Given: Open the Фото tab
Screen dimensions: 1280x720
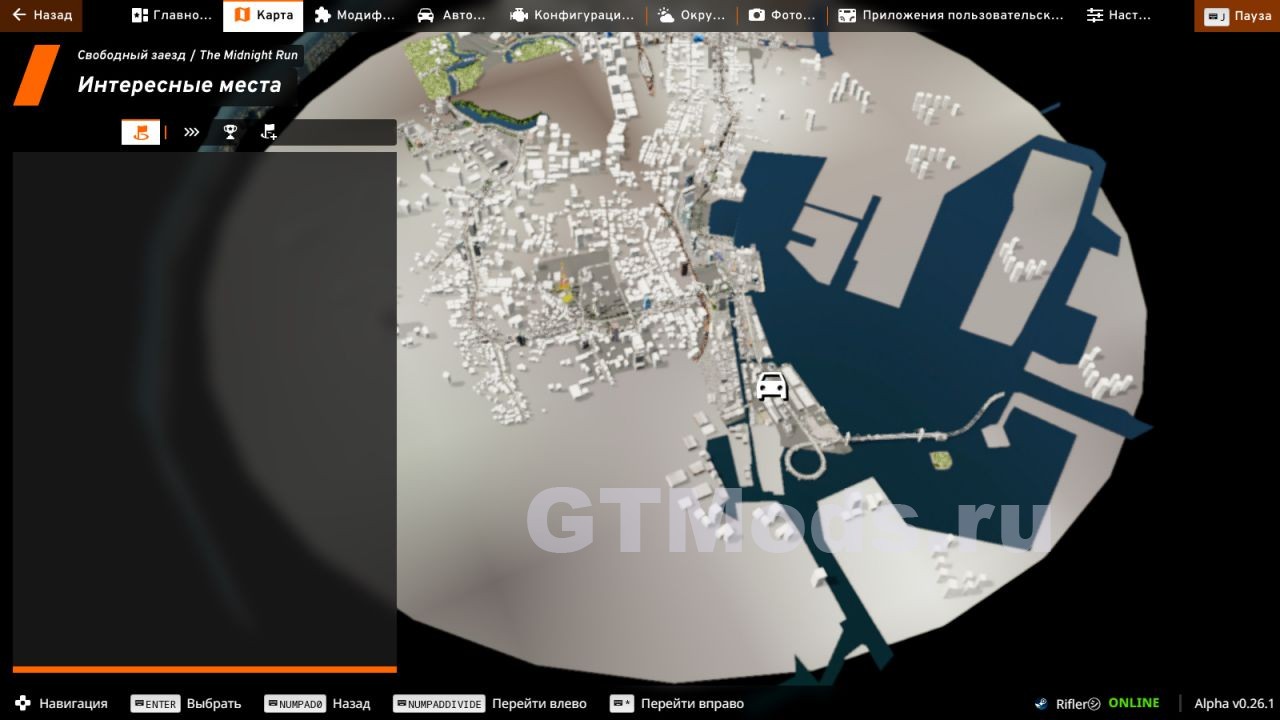Looking at the screenshot, I should pyautogui.click(x=782, y=15).
